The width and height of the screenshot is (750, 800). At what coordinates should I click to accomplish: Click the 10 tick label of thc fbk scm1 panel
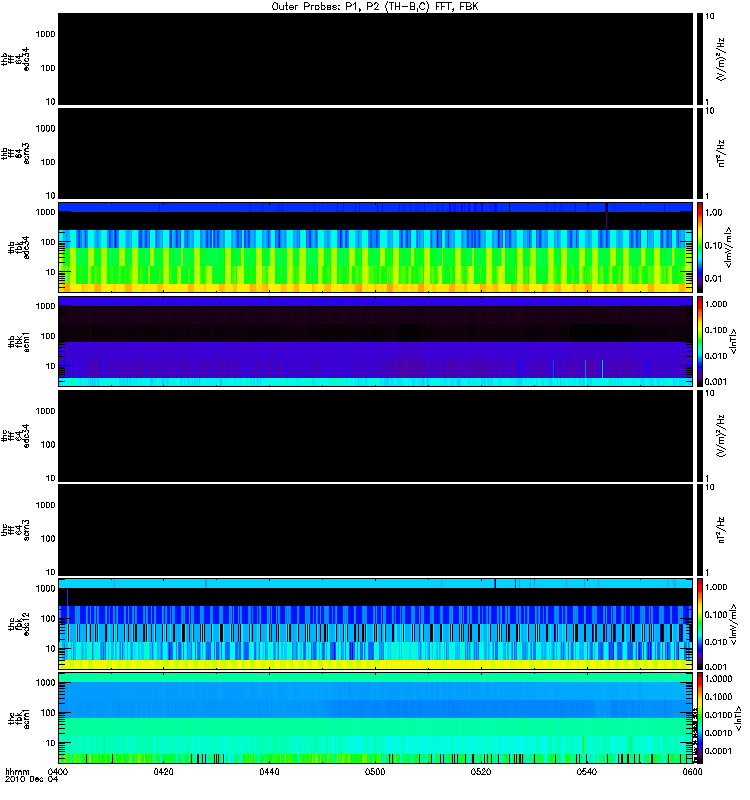click(51, 743)
